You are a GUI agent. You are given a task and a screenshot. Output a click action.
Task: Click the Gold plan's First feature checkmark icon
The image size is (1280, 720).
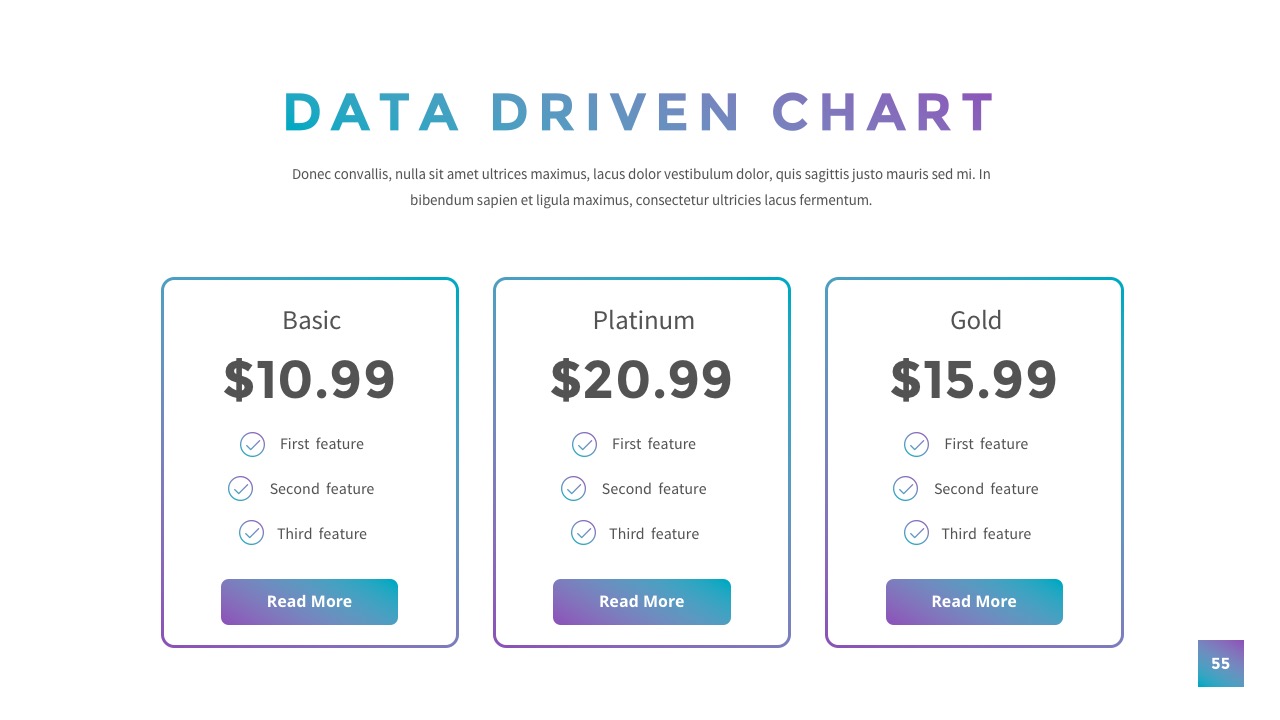pyautogui.click(x=916, y=444)
